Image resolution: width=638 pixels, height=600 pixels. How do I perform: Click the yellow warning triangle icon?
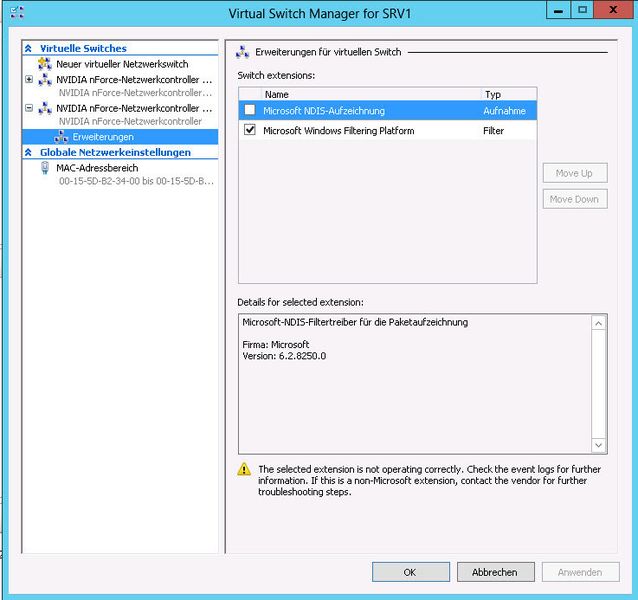(x=244, y=469)
